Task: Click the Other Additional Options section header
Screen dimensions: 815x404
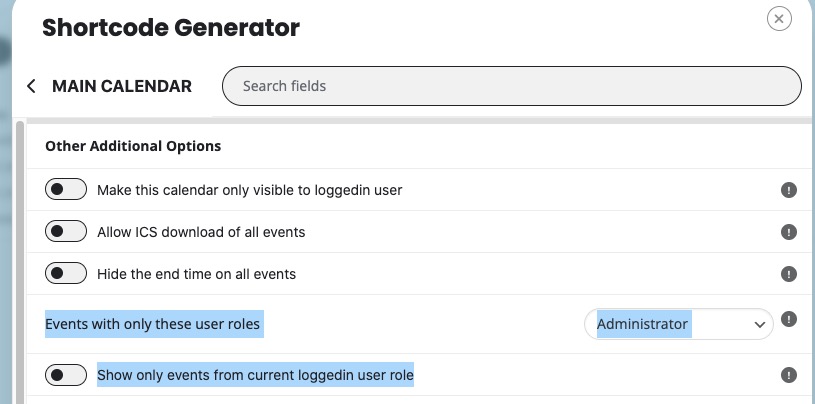Action: tap(133, 147)
